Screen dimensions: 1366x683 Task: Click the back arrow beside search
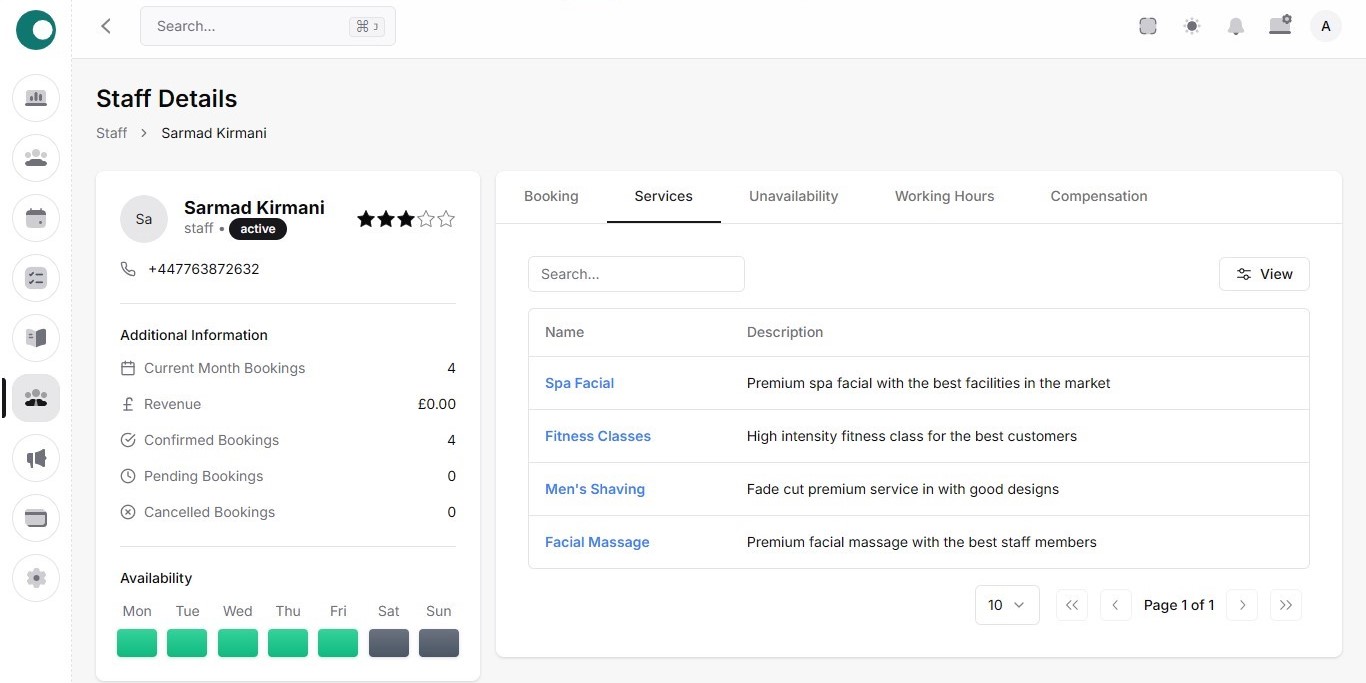106,26
